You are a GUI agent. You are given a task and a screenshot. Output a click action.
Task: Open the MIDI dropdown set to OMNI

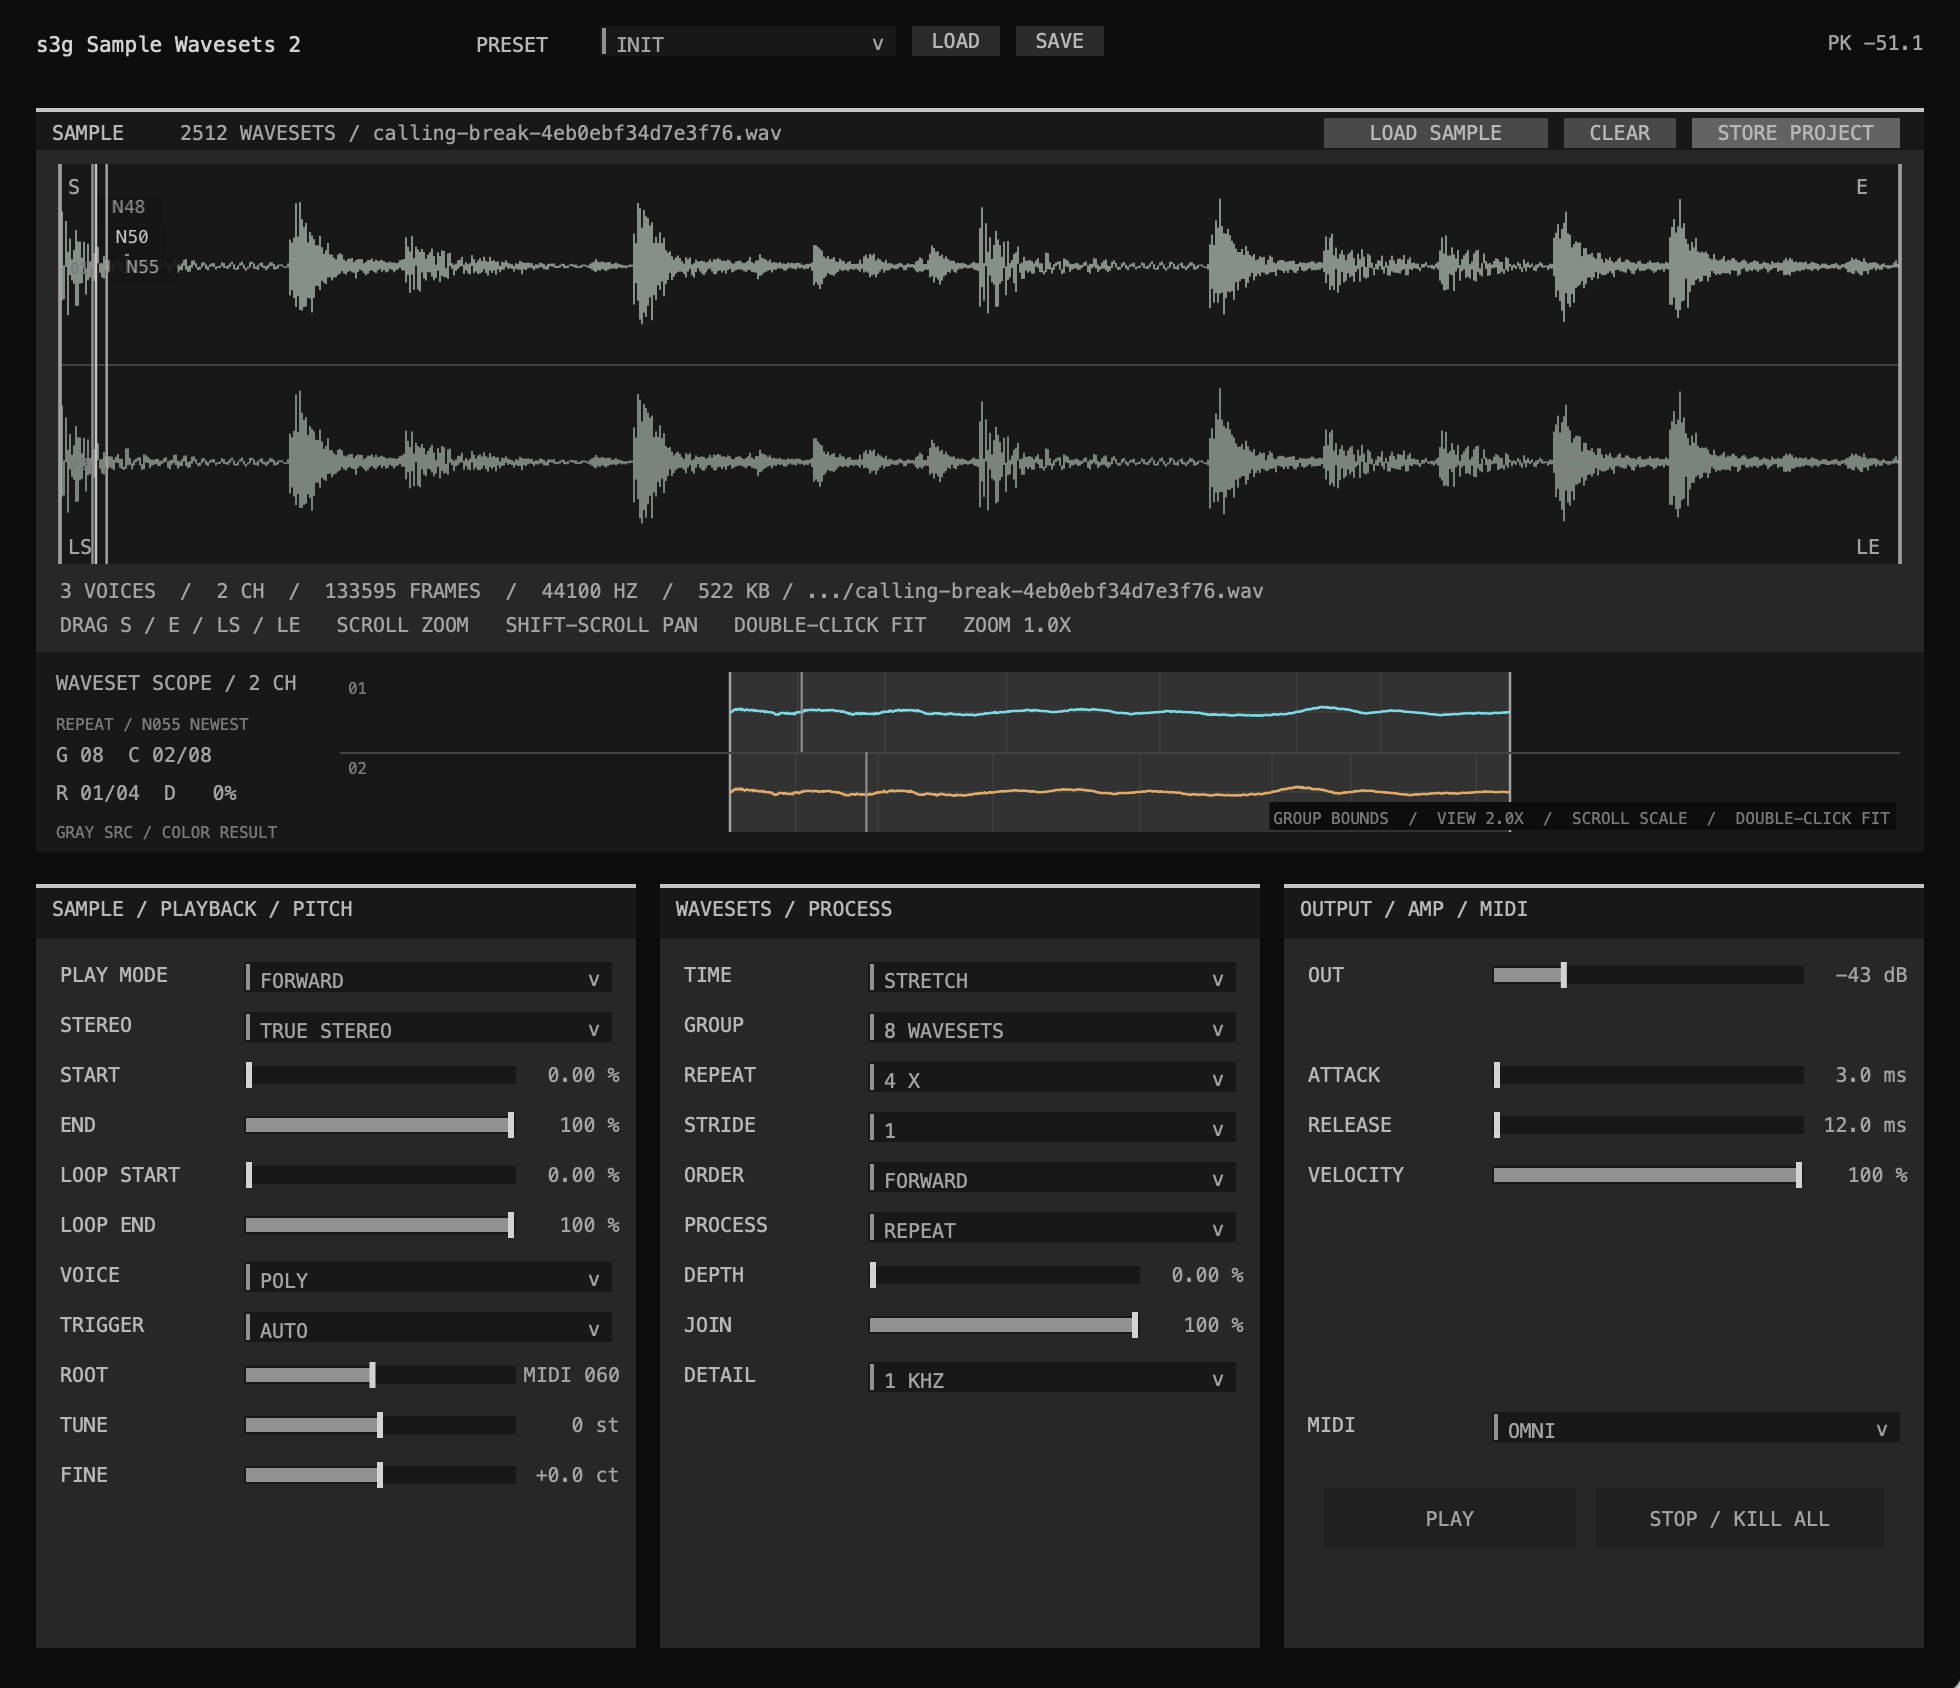pos(1696,1429)
